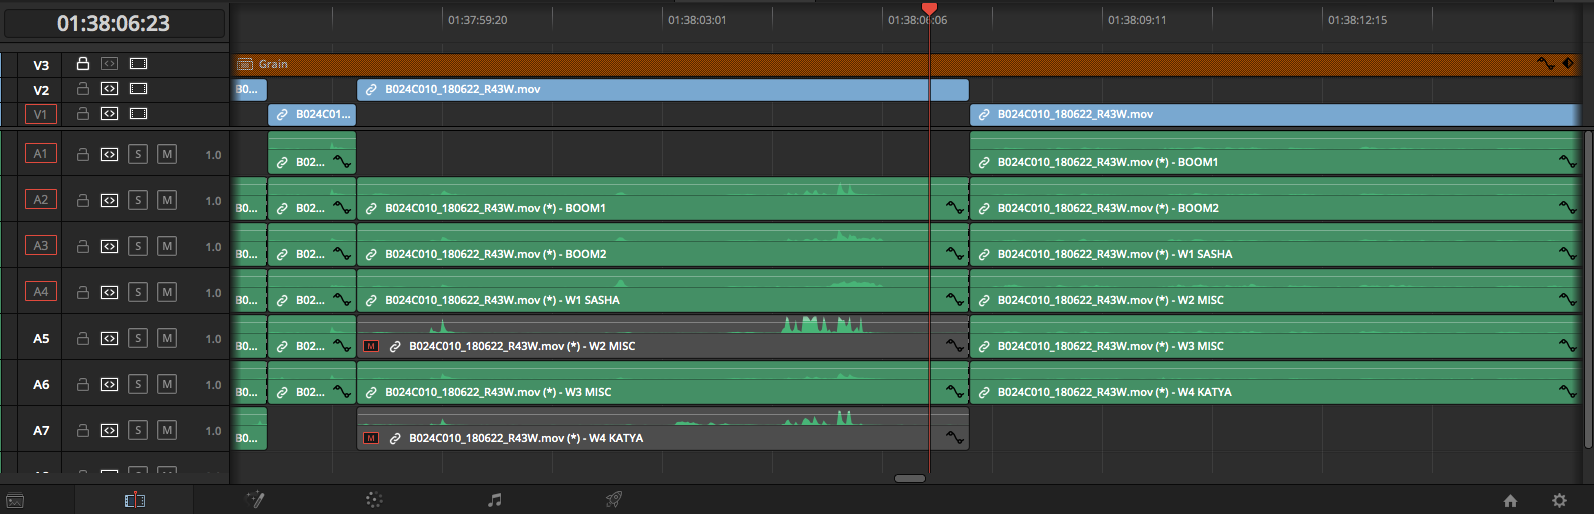Select the BOOM1 audio clip on A2
This screenshot has height=514, width=1594.
pos(662,199)
